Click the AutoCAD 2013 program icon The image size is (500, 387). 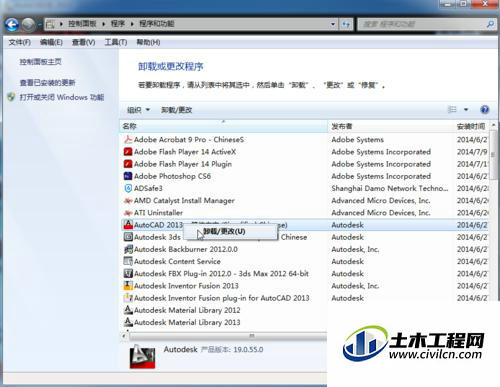coord(128,225)
